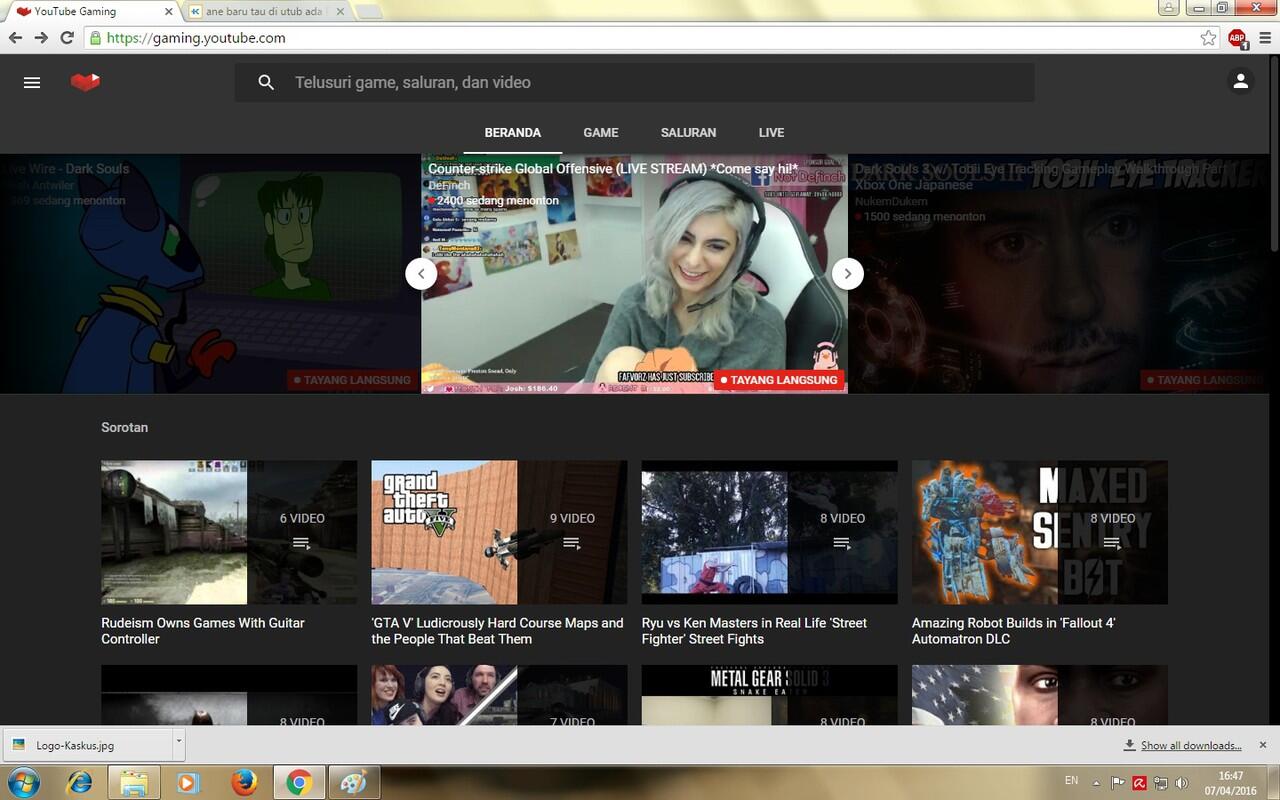Image resolution: width=1280 pixels, height=800 pixels.
Task: Open the Maxed Sentry Bot thumbnail
Action: tap(1040, 532)
